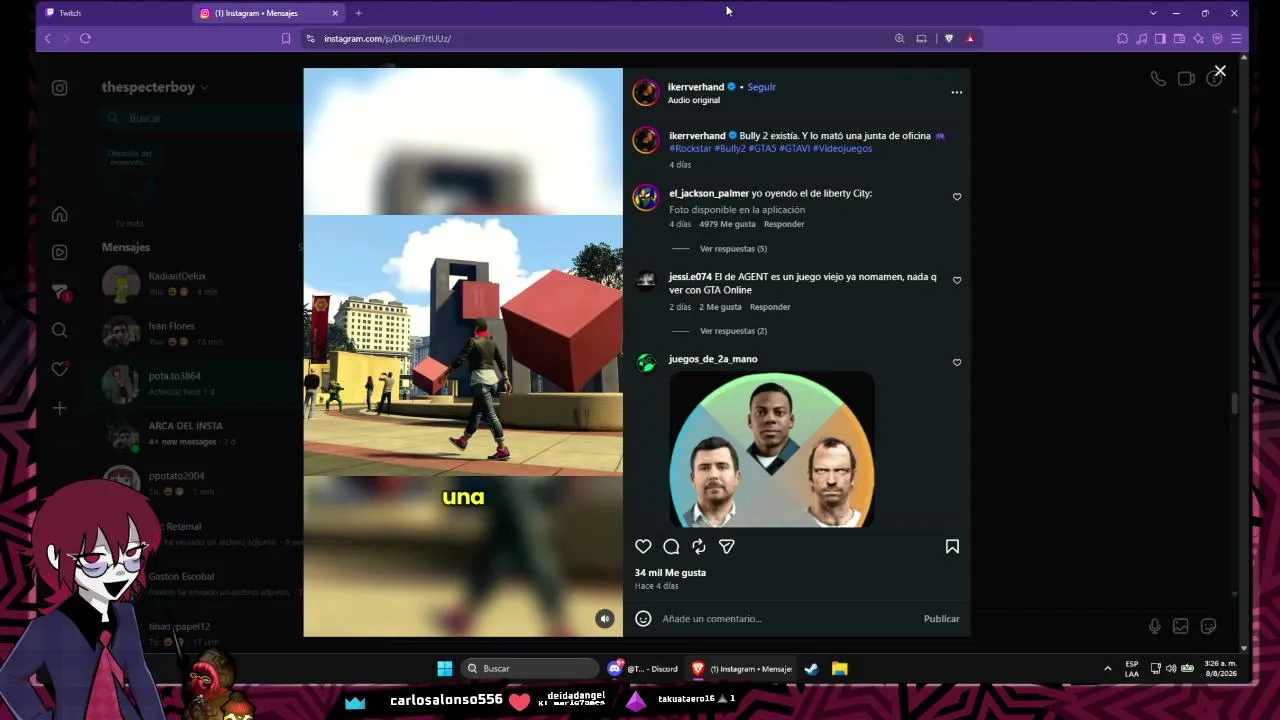Expand the thespecterboy account switcher
This screenshot has height=720, width=1280.
tap(155, 87)
